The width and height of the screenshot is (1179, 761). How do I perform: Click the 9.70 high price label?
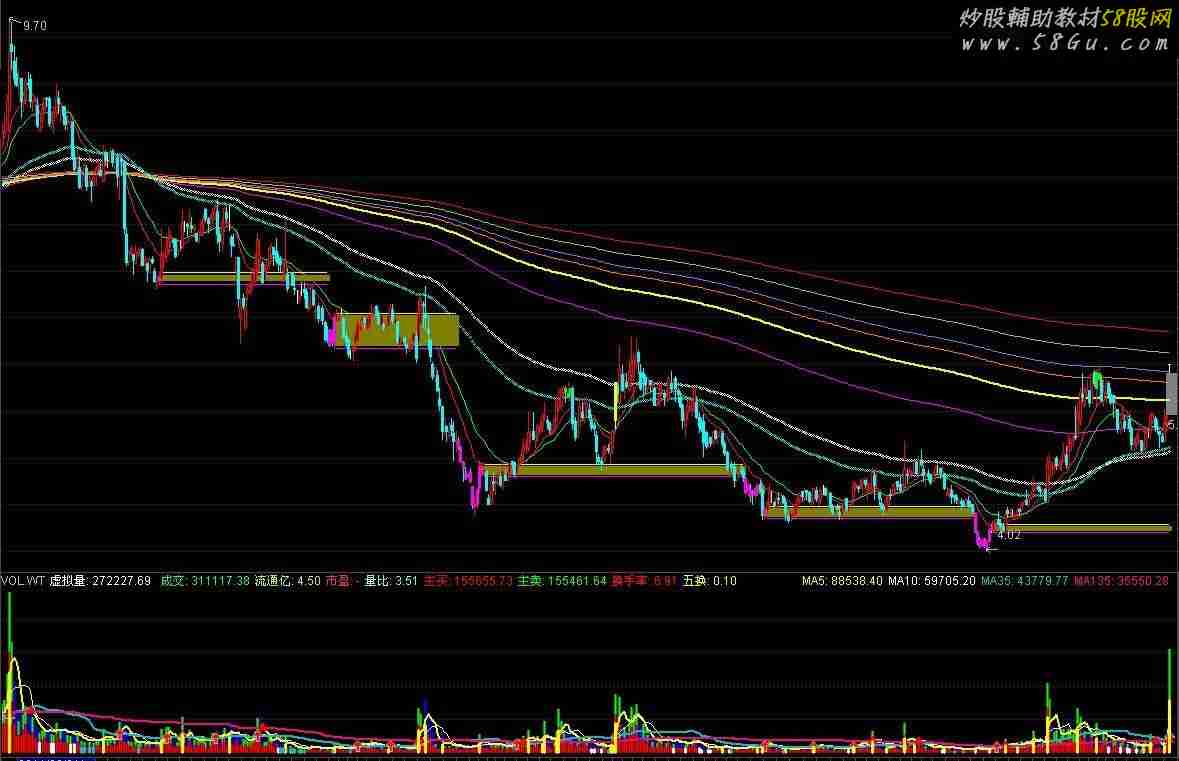[35, 26]
